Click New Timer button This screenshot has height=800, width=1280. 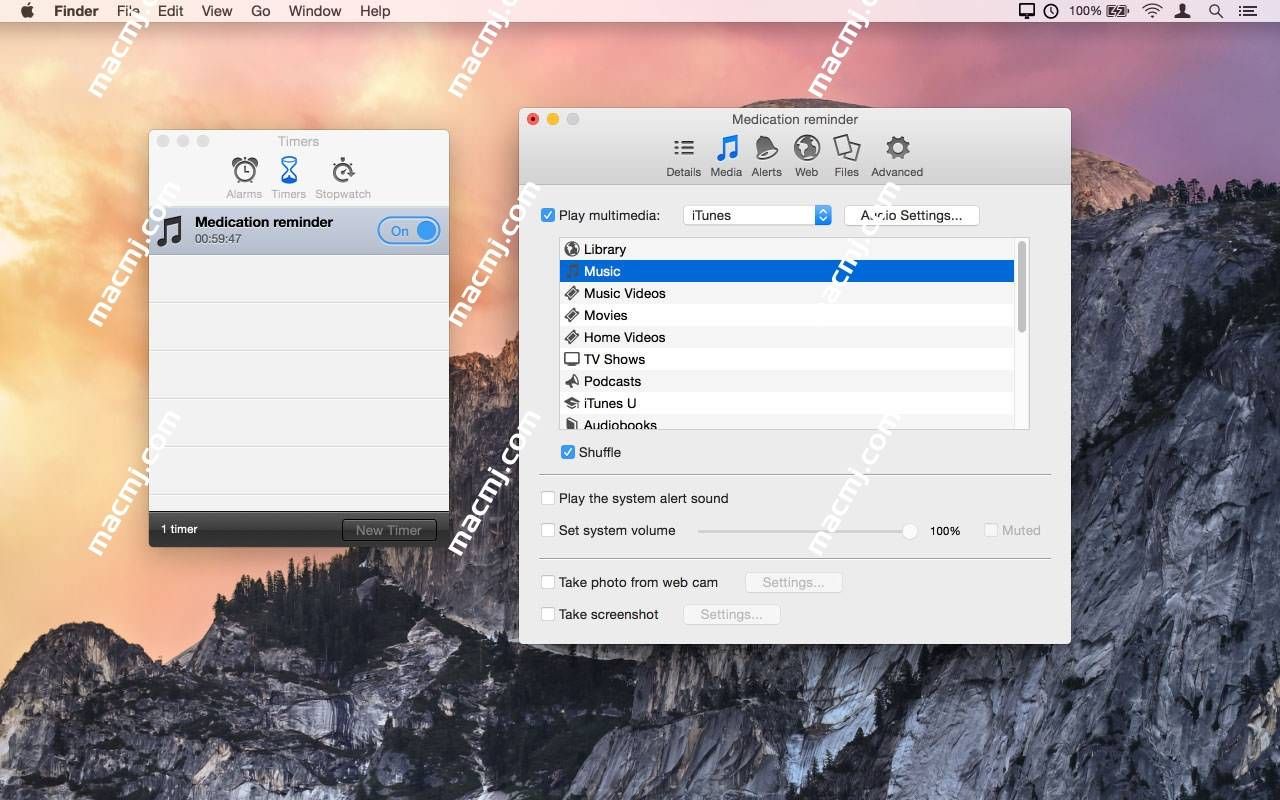389,530
